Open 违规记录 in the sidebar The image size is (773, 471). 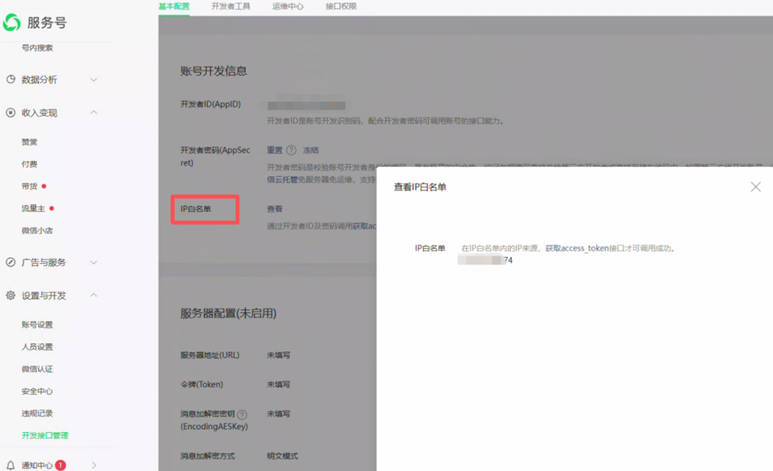[x=37, y=413]
